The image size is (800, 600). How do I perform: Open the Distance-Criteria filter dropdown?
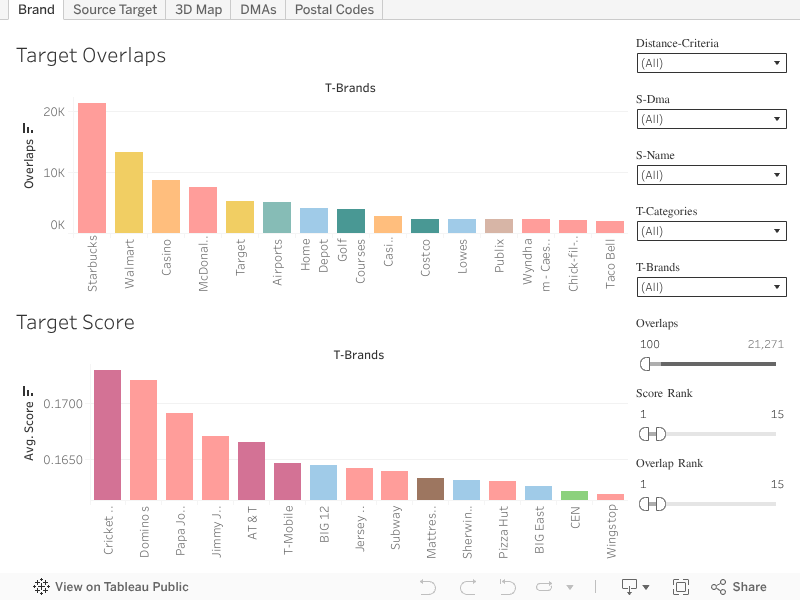pyautogui.click(x=711, y=63)
